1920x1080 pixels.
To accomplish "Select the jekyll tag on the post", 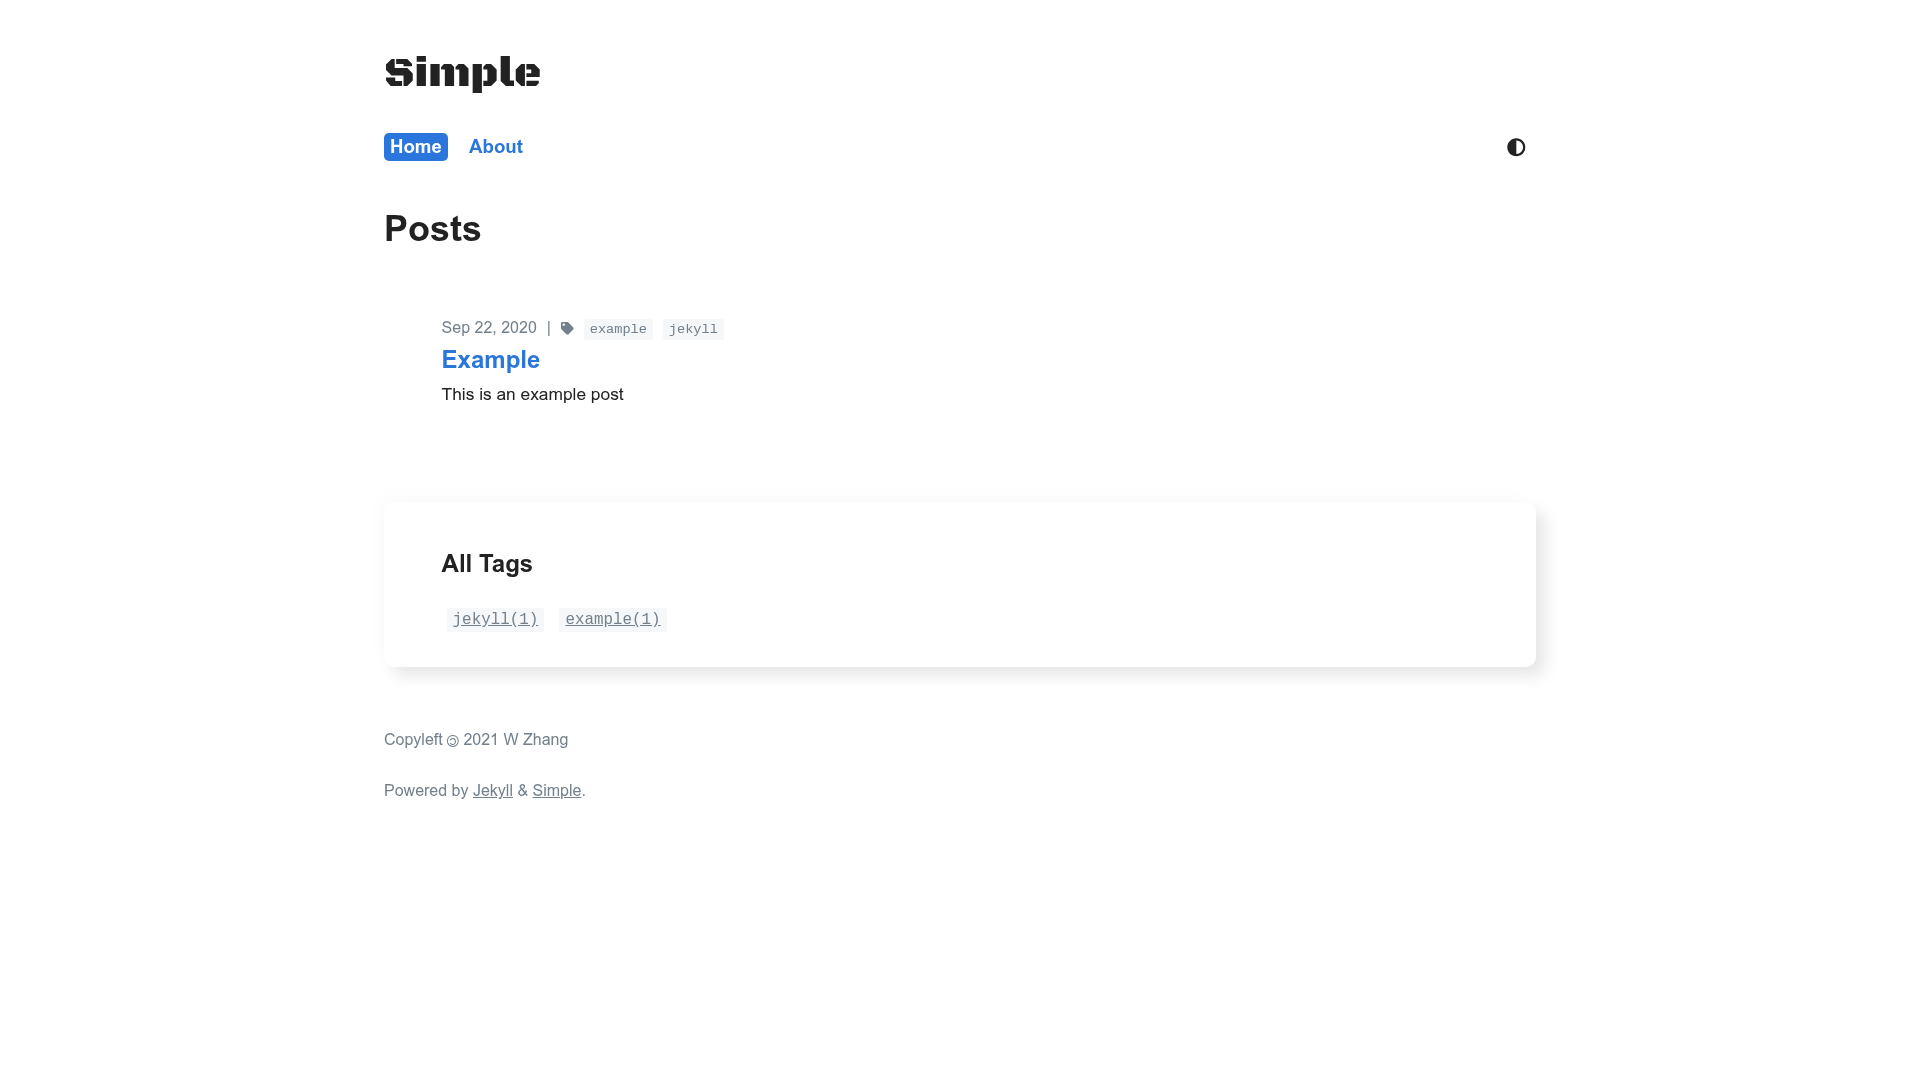I will pyautogui.click(x=693, y=329).
